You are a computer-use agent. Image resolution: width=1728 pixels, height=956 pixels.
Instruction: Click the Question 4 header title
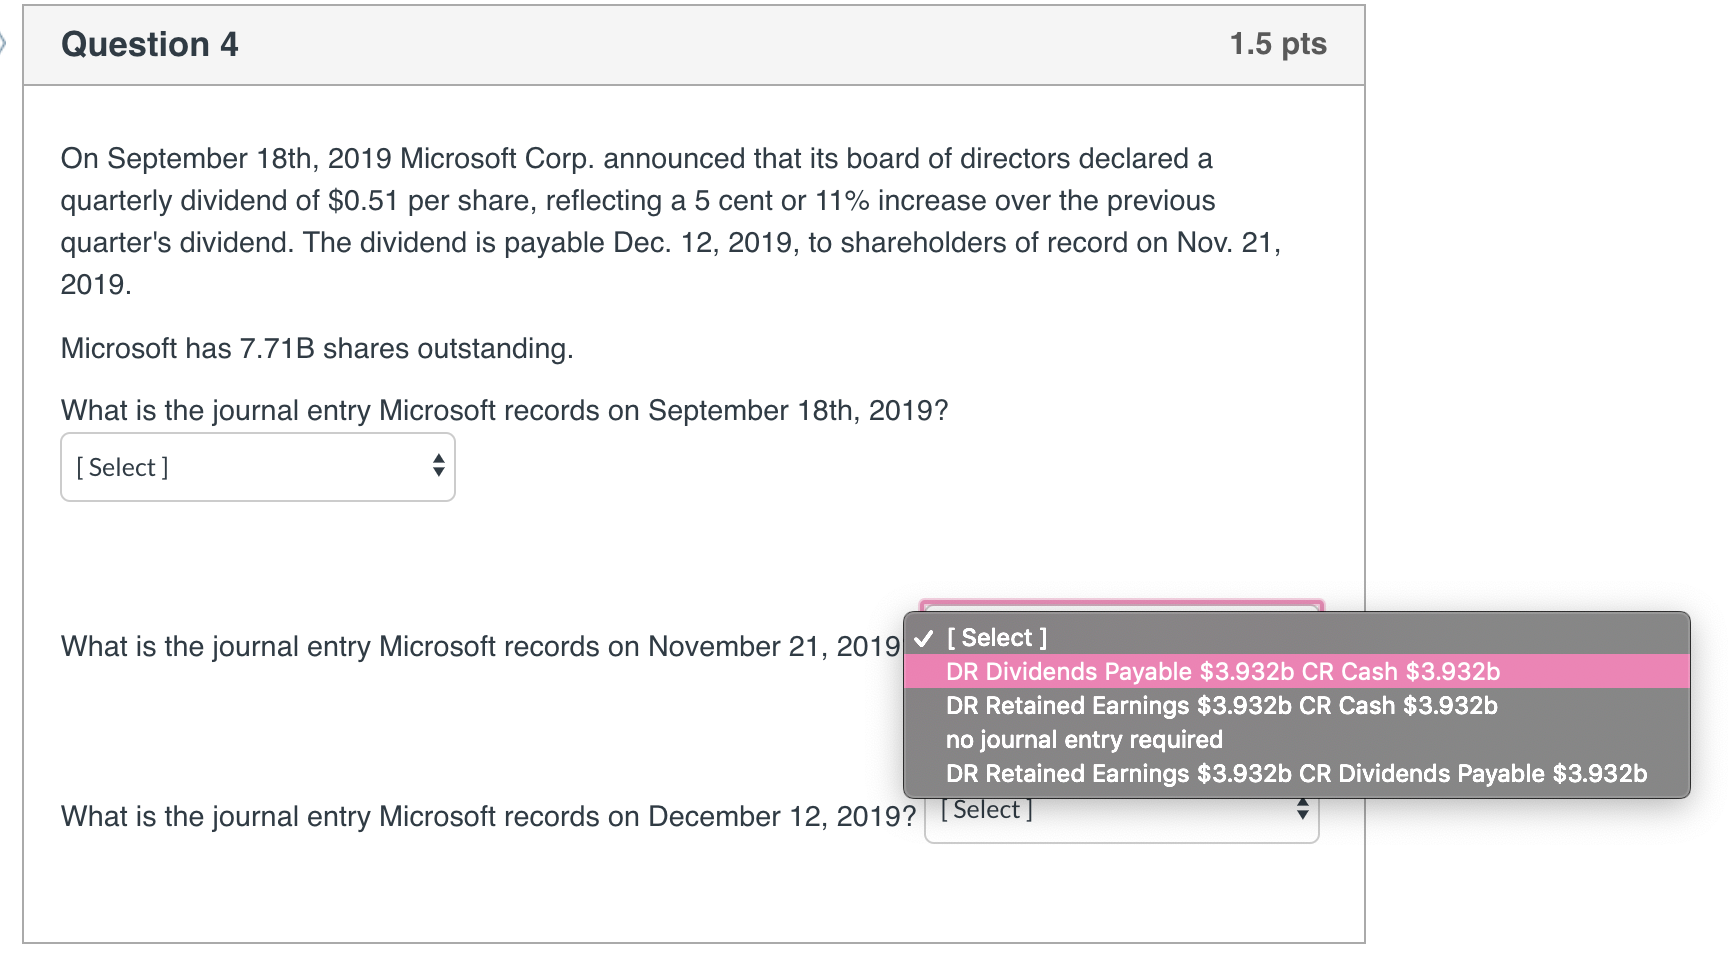coord(148,44)
